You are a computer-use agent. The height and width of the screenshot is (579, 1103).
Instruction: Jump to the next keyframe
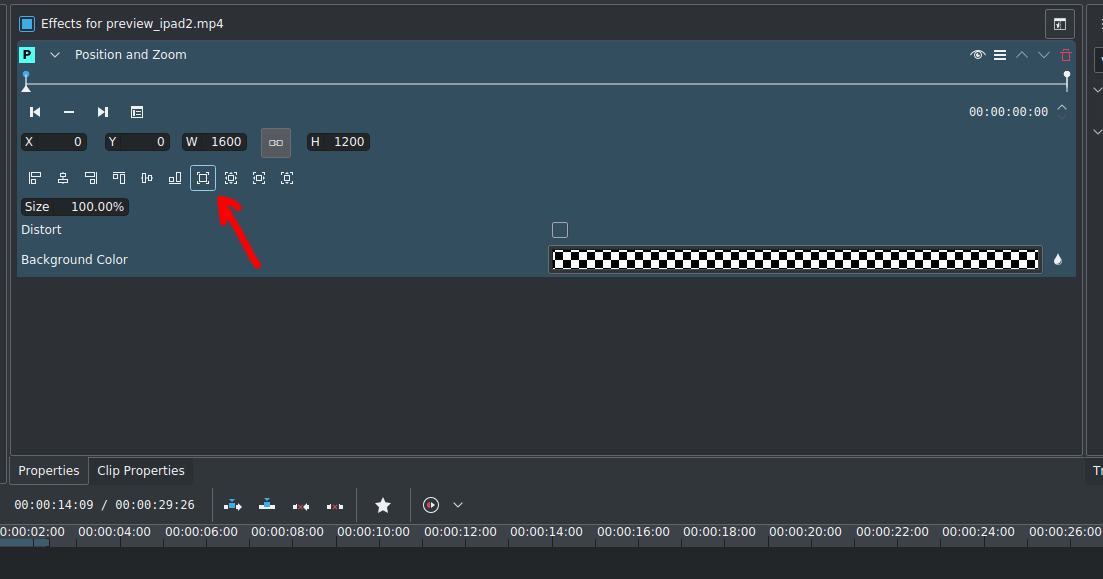(x=102, y=112)
